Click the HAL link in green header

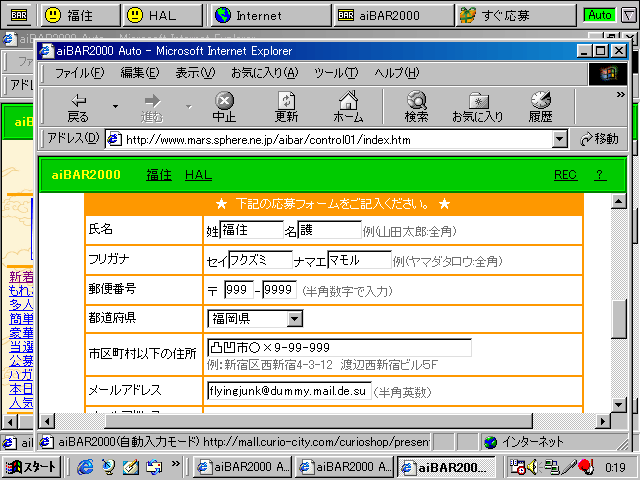(198, 175)
